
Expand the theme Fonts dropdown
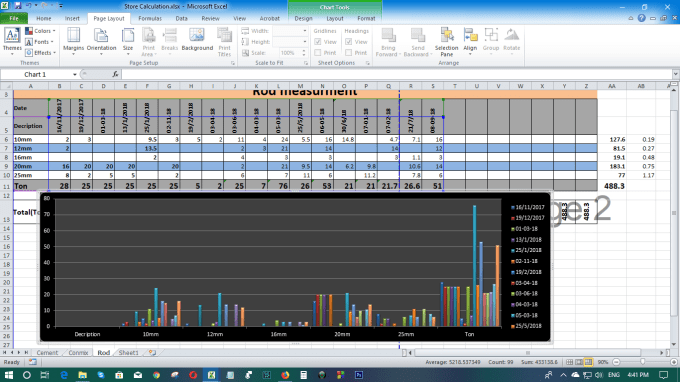pyautogui.click(x=40, y=42)
